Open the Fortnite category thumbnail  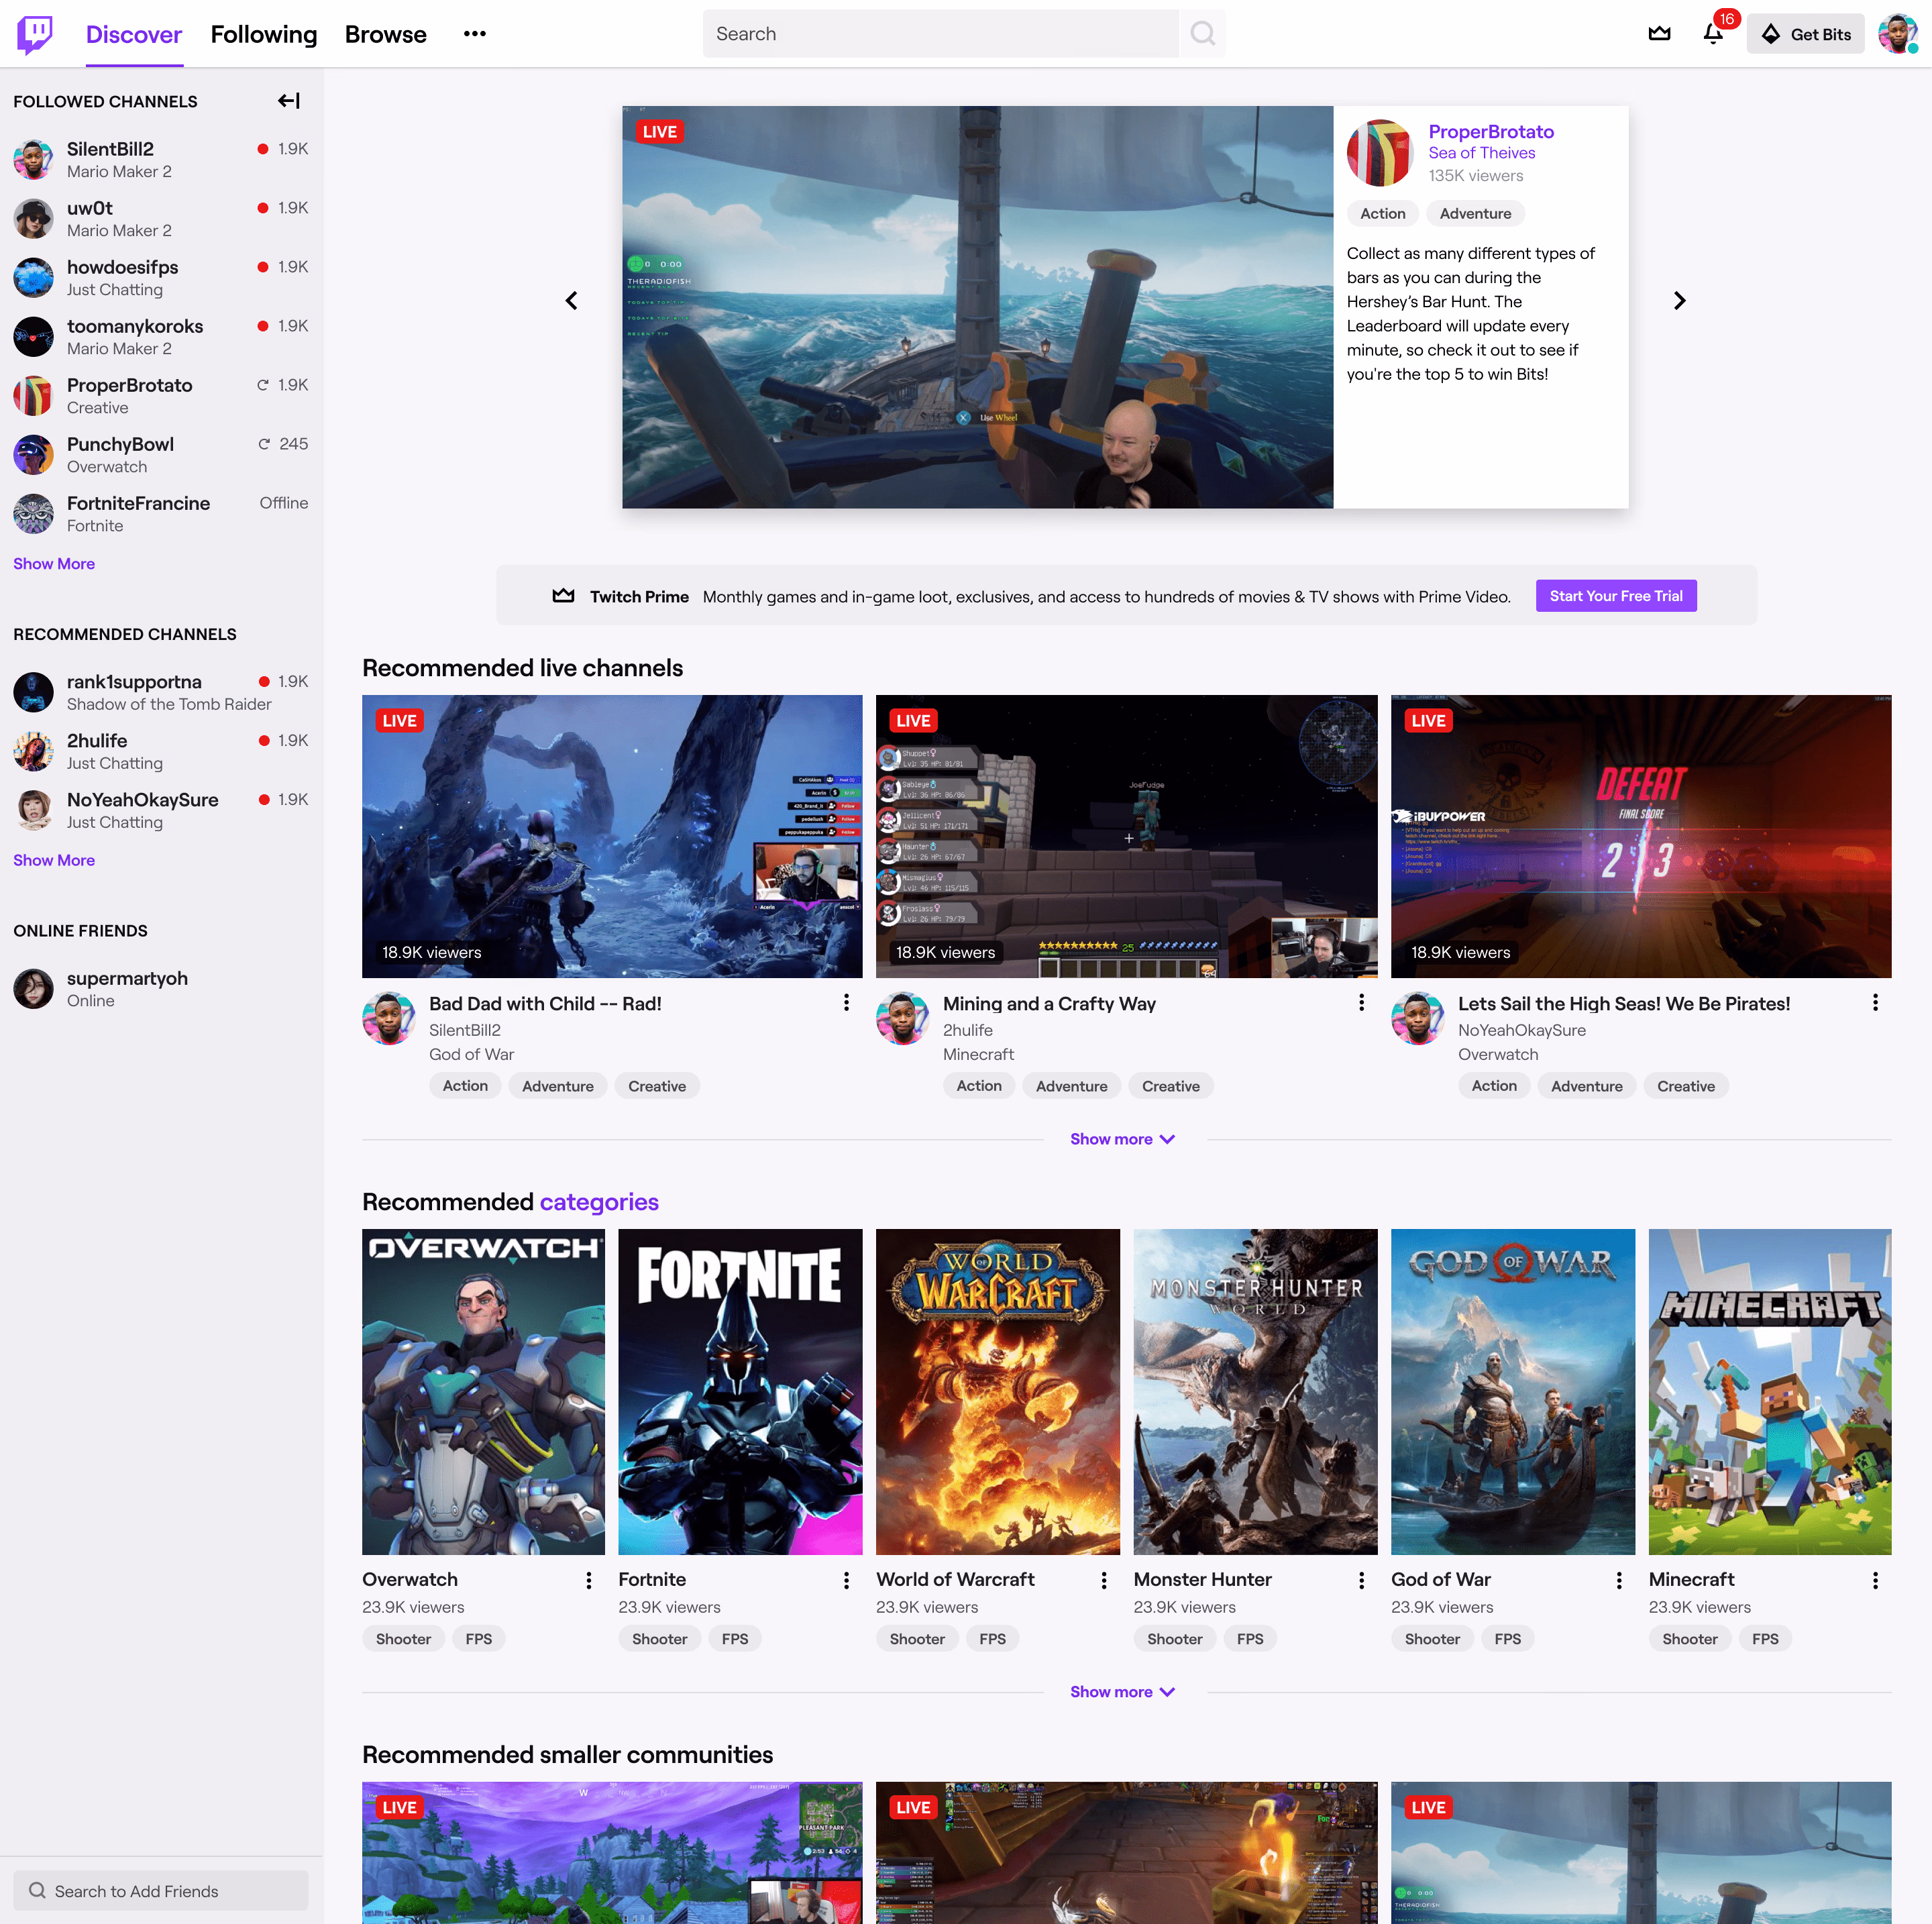click(x=740, y=1391)
